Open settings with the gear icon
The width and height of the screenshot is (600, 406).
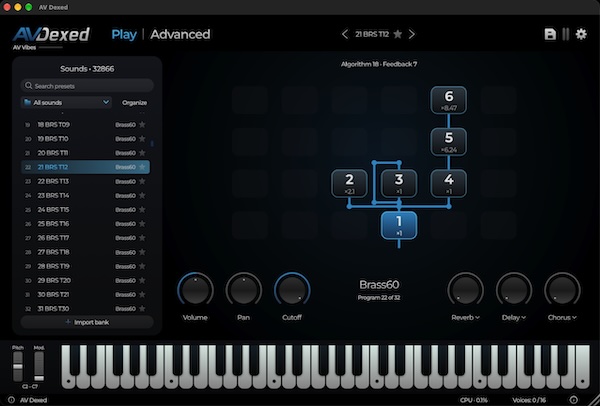[x=581, y=34]
